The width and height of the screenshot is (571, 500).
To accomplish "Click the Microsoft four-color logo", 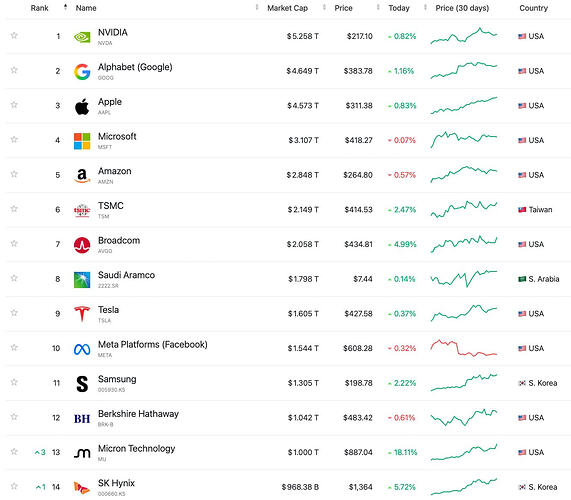I will tap(82, 141).
